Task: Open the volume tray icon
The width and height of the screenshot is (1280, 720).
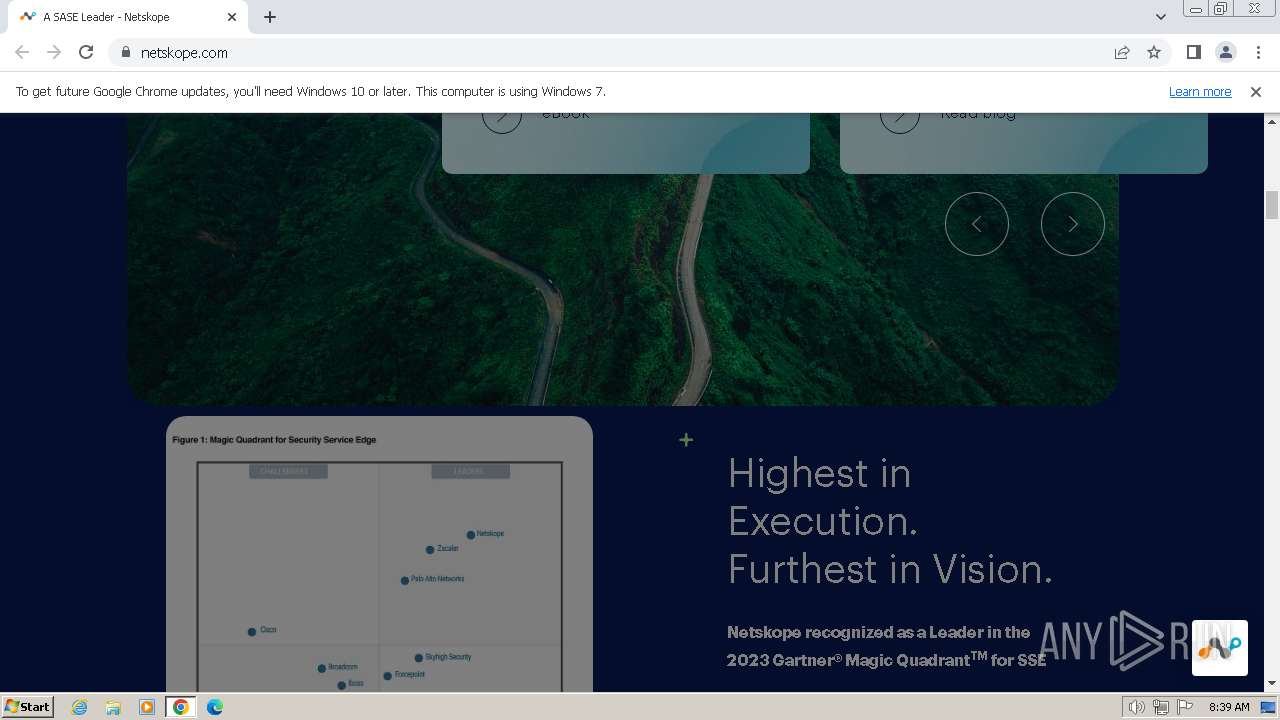Action: pyautogui.click(x=1137, y=707)
